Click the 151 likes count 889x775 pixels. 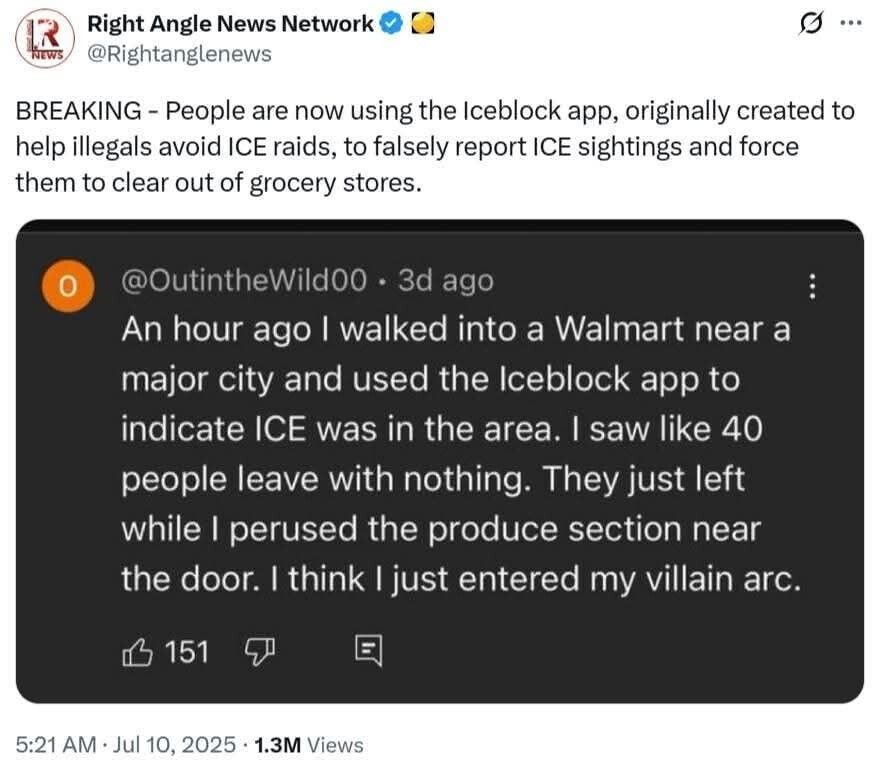[186, 653]
